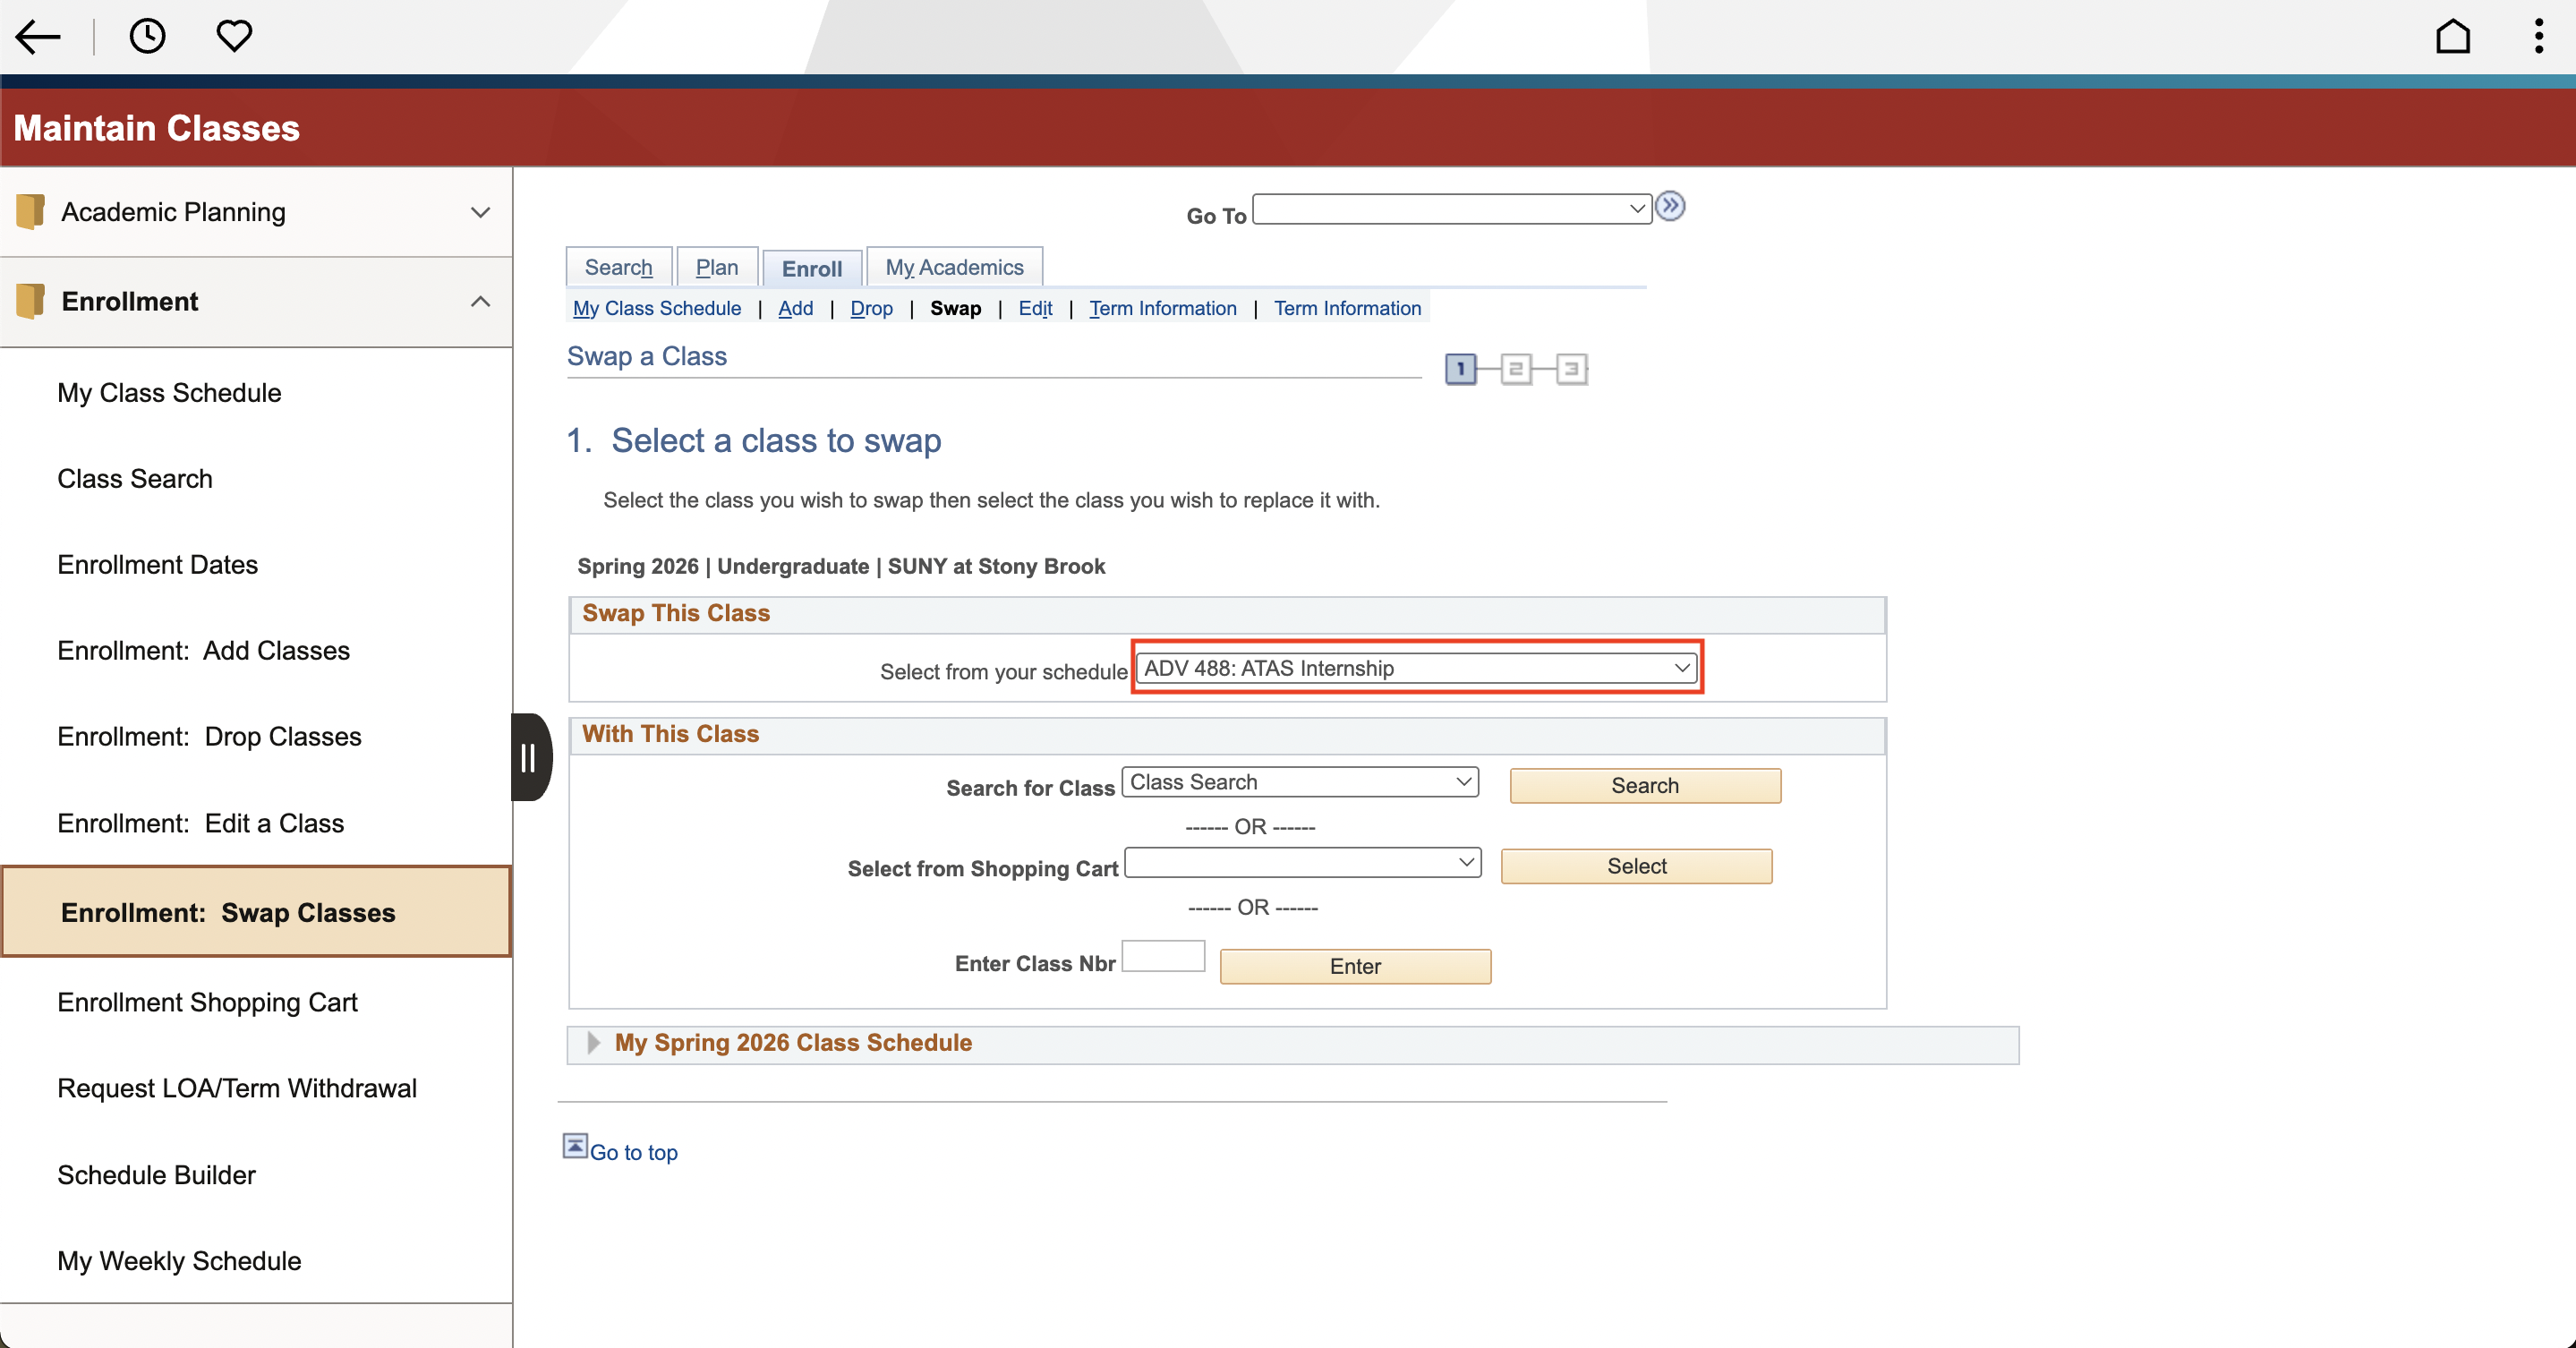Viewport: 2576px width, 1348px height.
Task: Click the Go To double-arrow icon
Action: (1669, 206)
